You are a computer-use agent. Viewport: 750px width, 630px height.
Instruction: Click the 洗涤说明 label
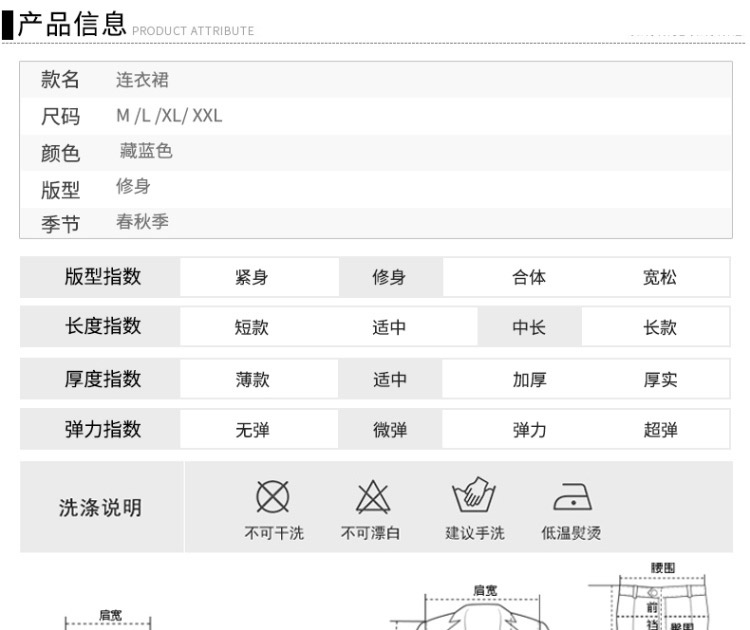pyautogui.click(x=100, y=508)
